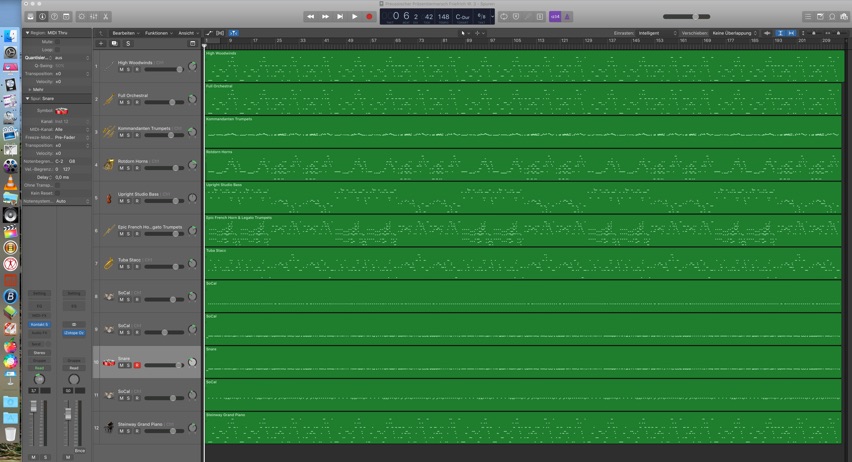Toggle the Flex view button

click(220, 33)
